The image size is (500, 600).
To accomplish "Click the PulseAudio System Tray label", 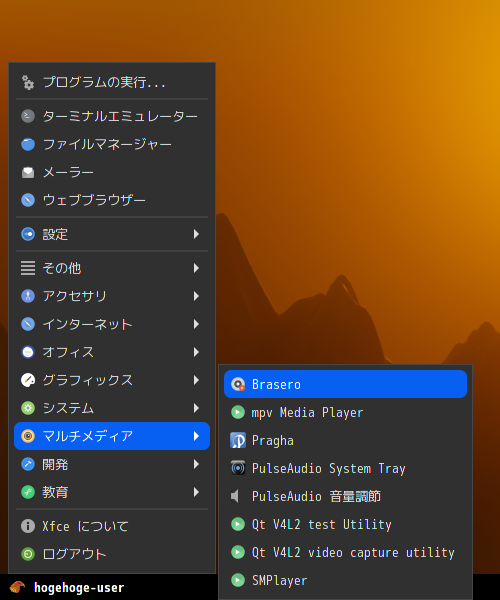I will click(x=329, y=469).
